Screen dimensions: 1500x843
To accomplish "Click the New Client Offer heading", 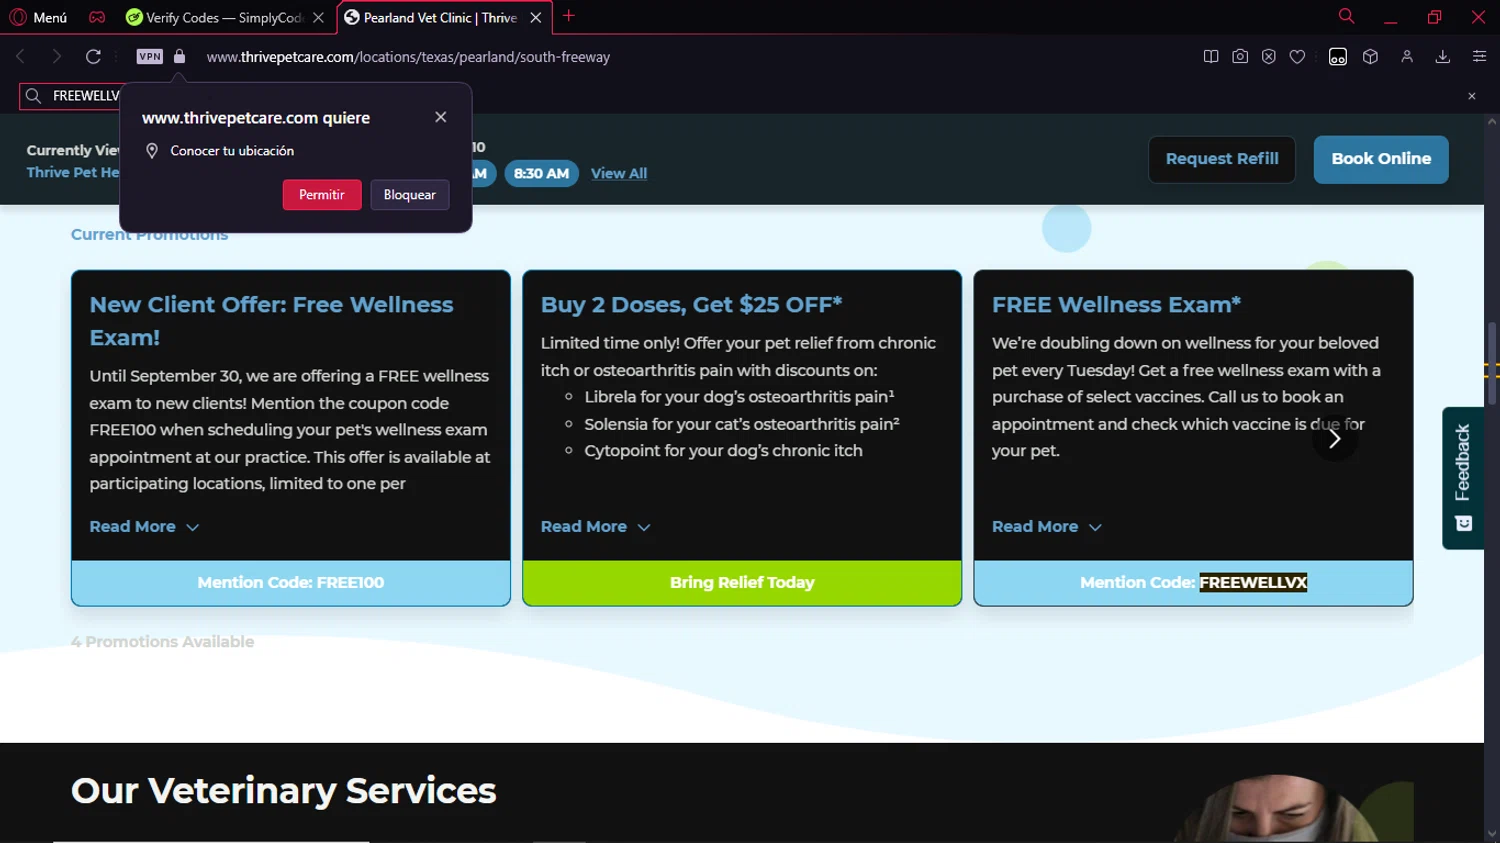I will (x=271, y=321).
